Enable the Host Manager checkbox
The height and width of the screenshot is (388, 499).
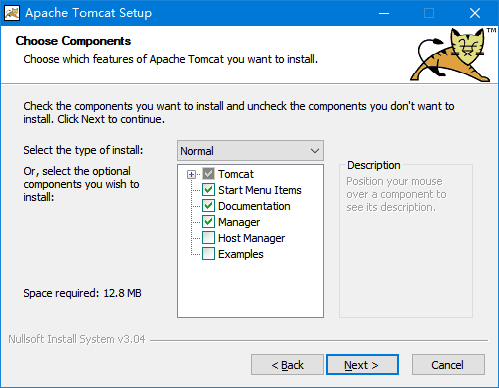tap(208, 238)
